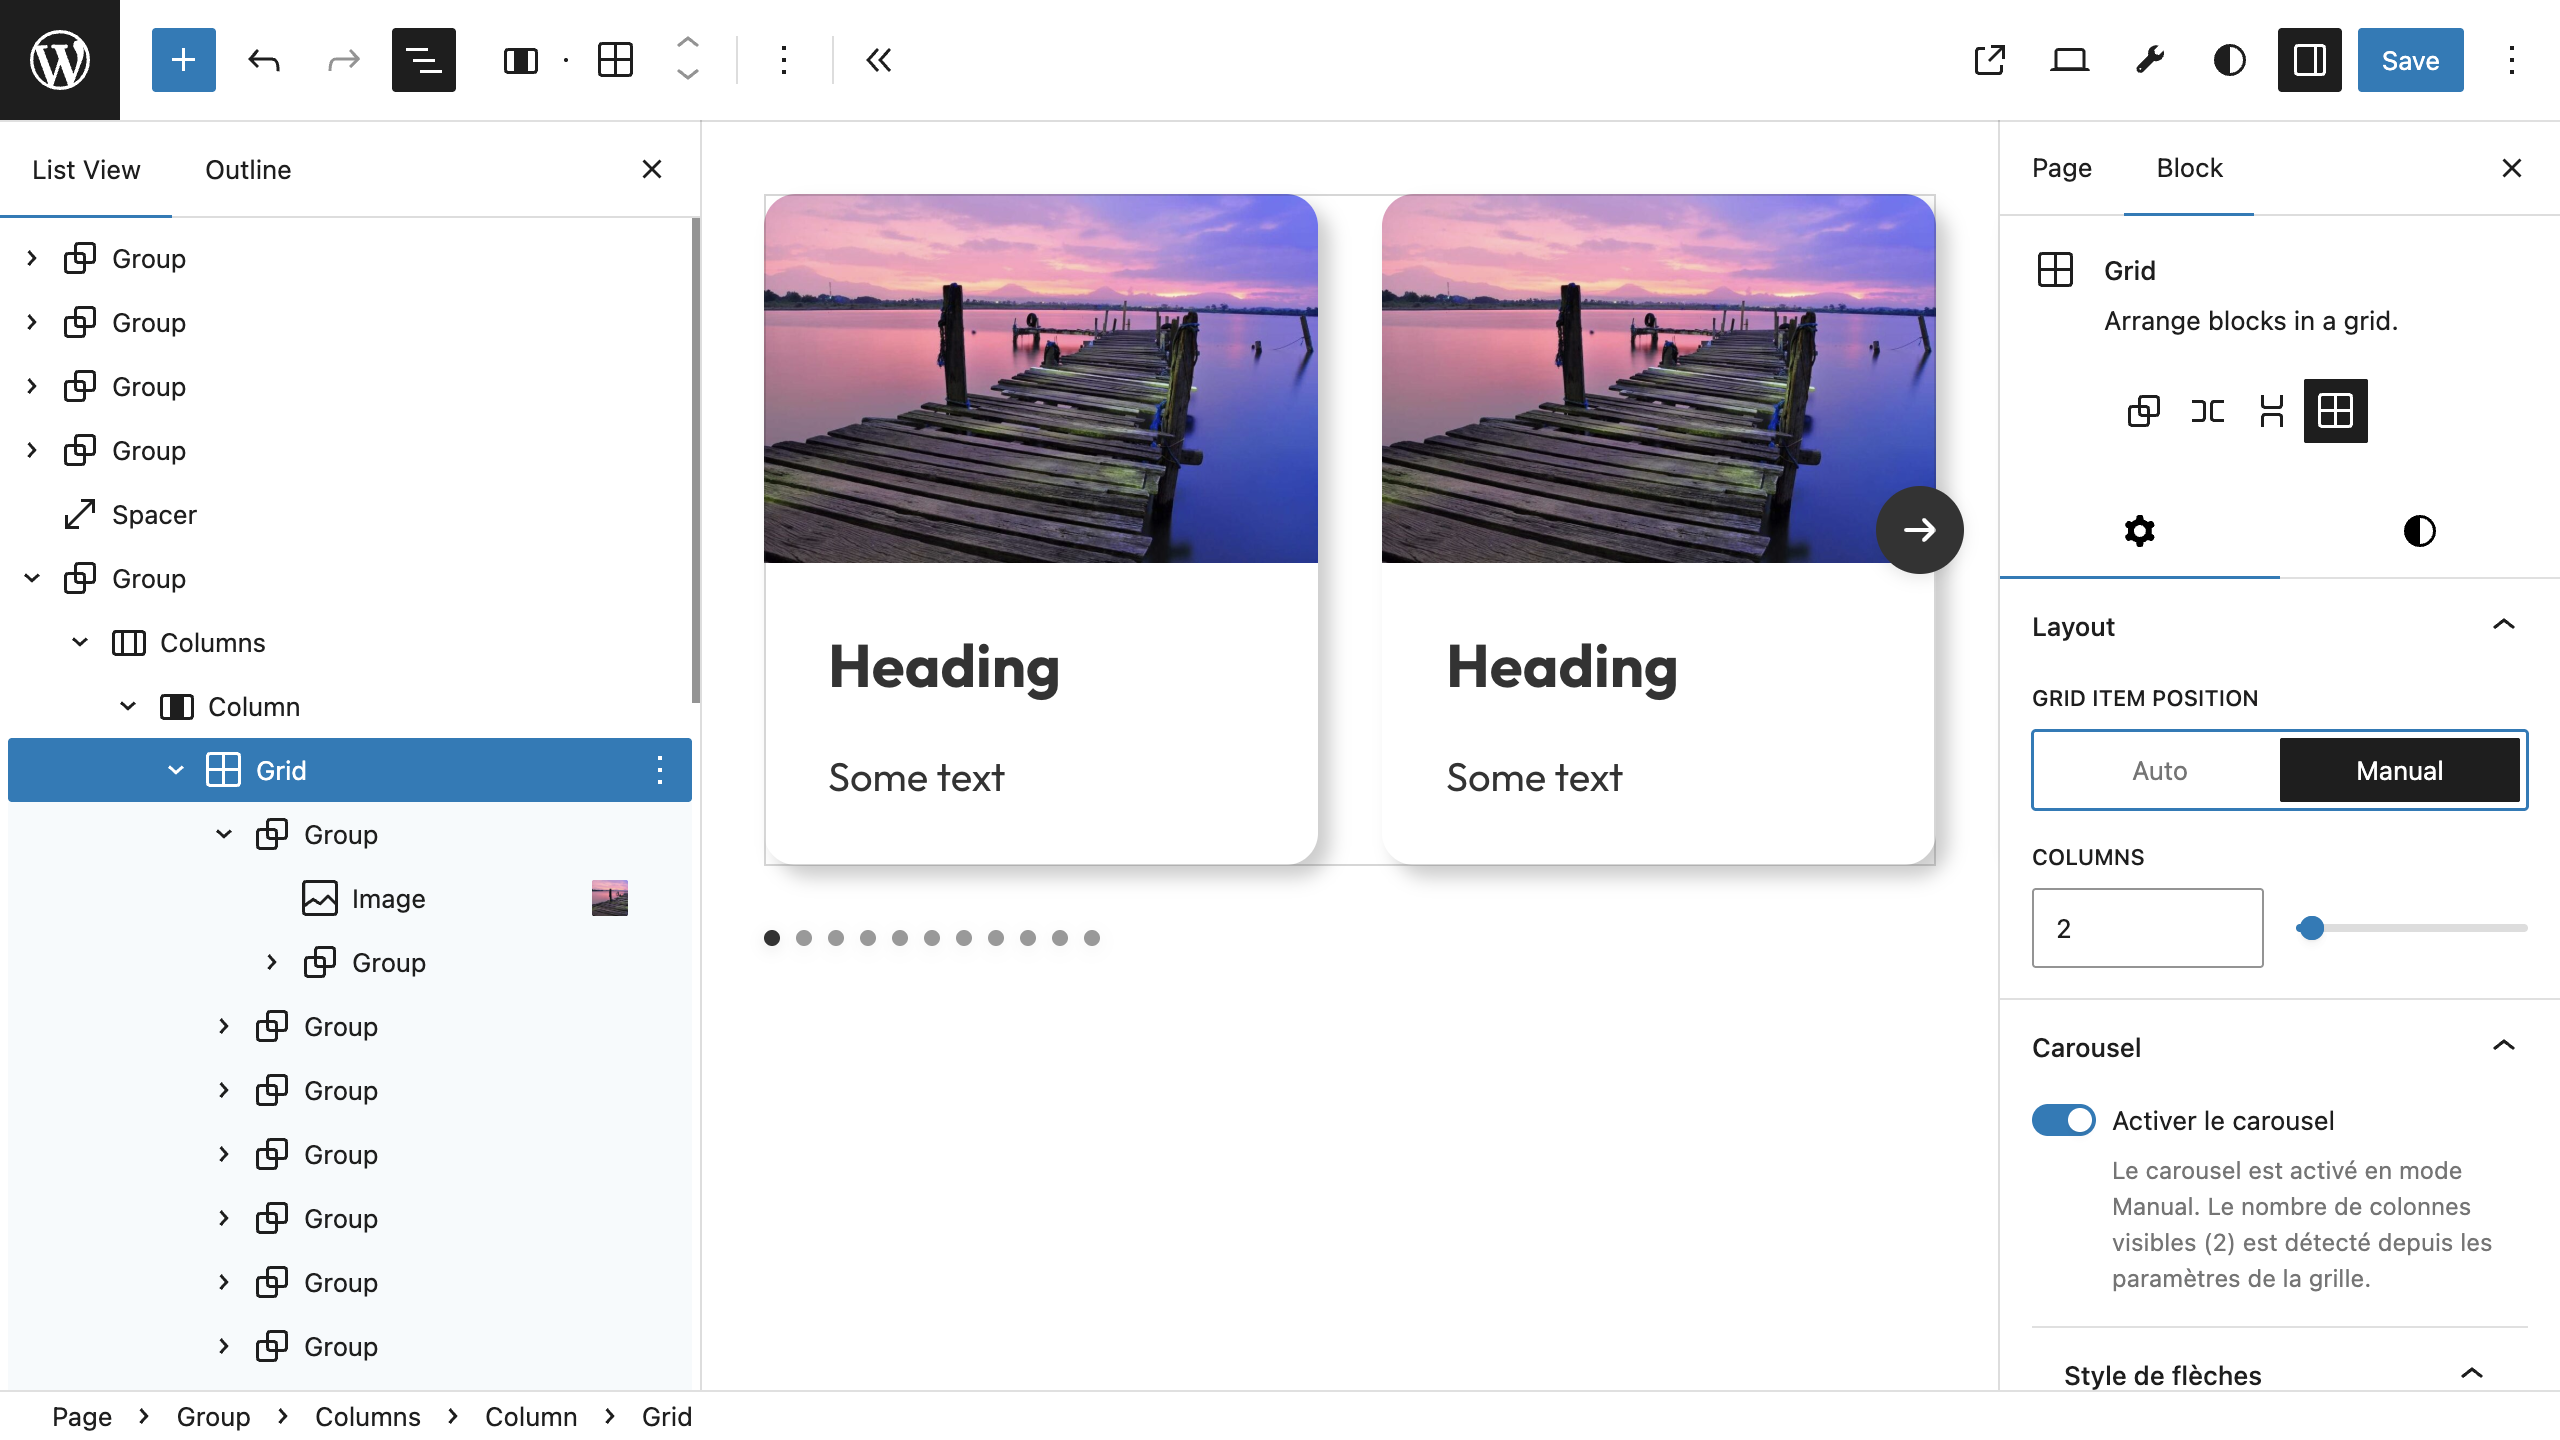Switch to the Outline tab
This screenshot has height=1440, width=2560.
pyautogui.click(x=248, y=170)
